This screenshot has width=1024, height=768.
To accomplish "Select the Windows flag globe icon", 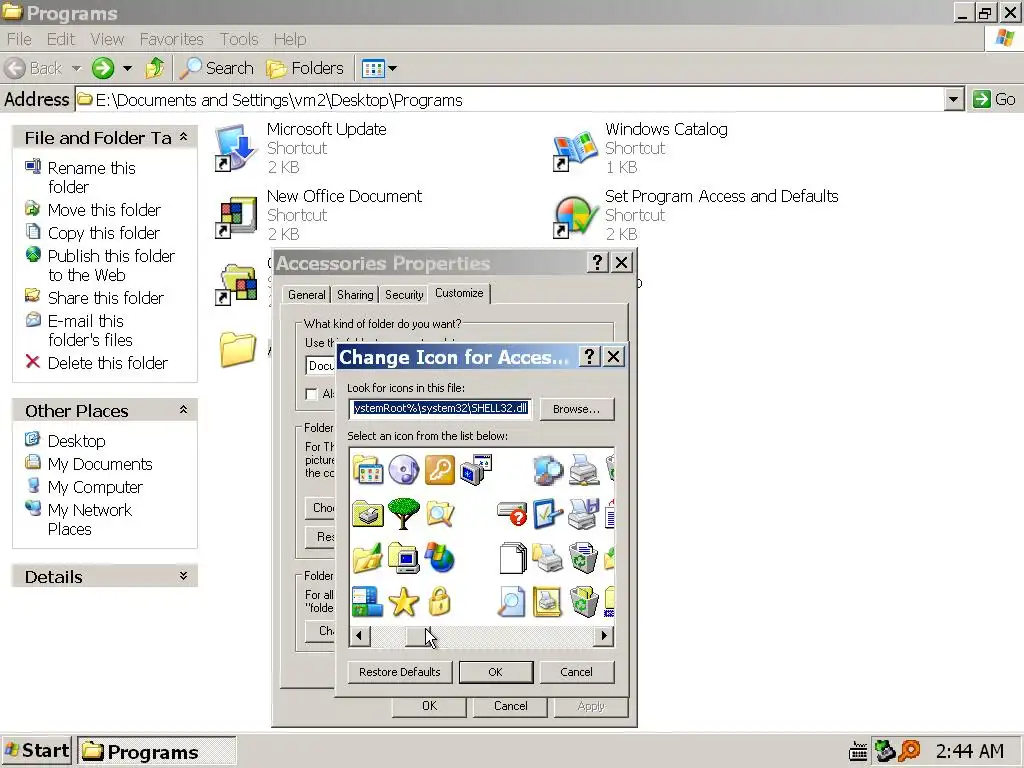I will click(440, 558).
